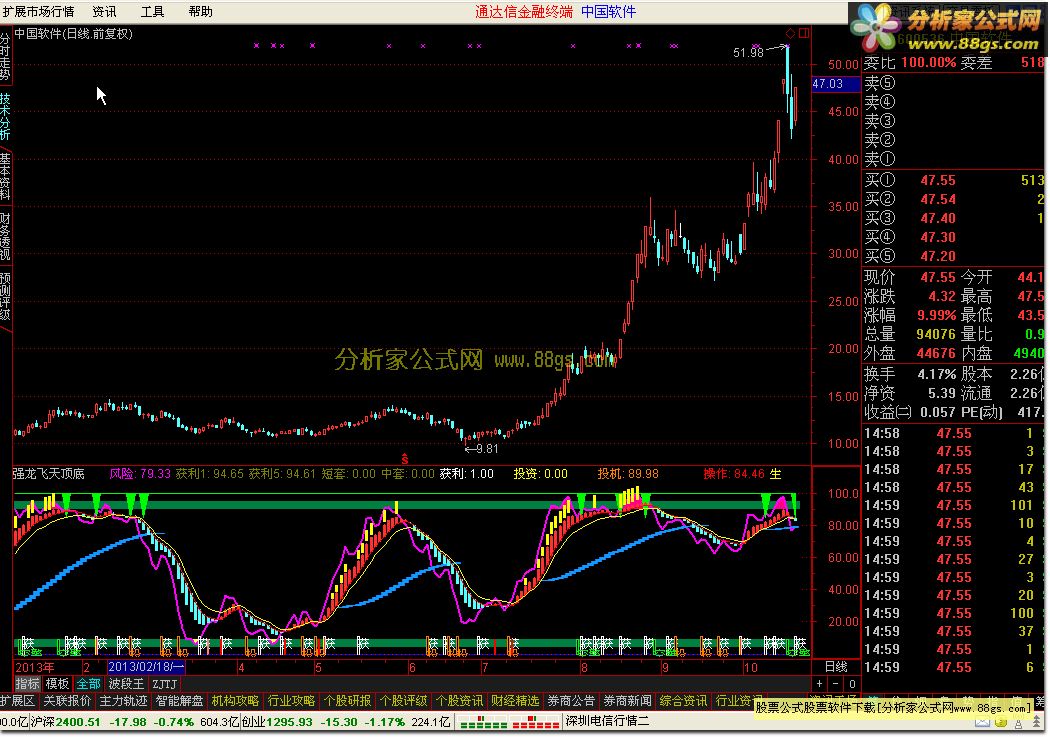The height and width of the screenshot is (737, 1050).
Task: Click the minus zoom button below the chart
Action: click(835, 684)
